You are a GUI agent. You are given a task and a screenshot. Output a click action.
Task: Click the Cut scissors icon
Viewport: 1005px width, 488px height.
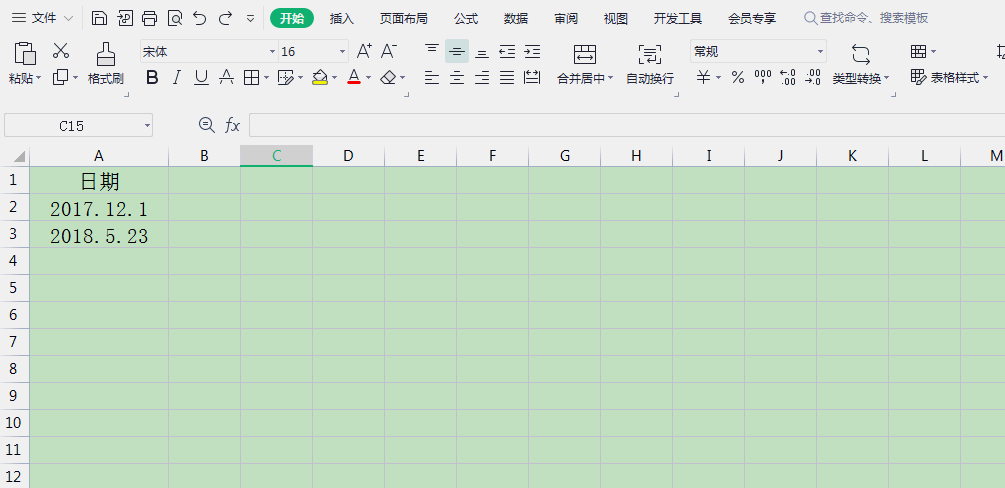click(x=61, y=50)
